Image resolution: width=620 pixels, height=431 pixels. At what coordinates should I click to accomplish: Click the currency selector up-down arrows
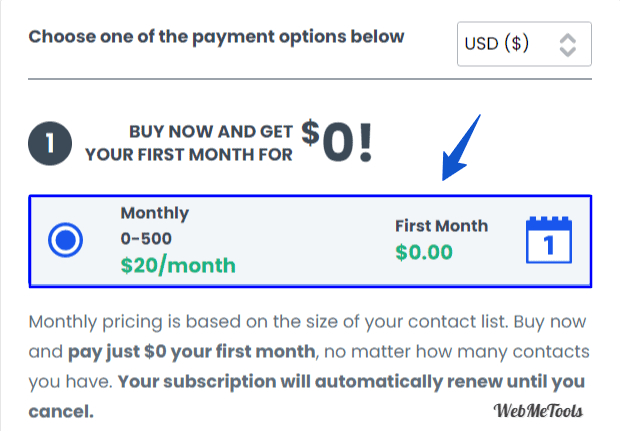click(568, 45)
